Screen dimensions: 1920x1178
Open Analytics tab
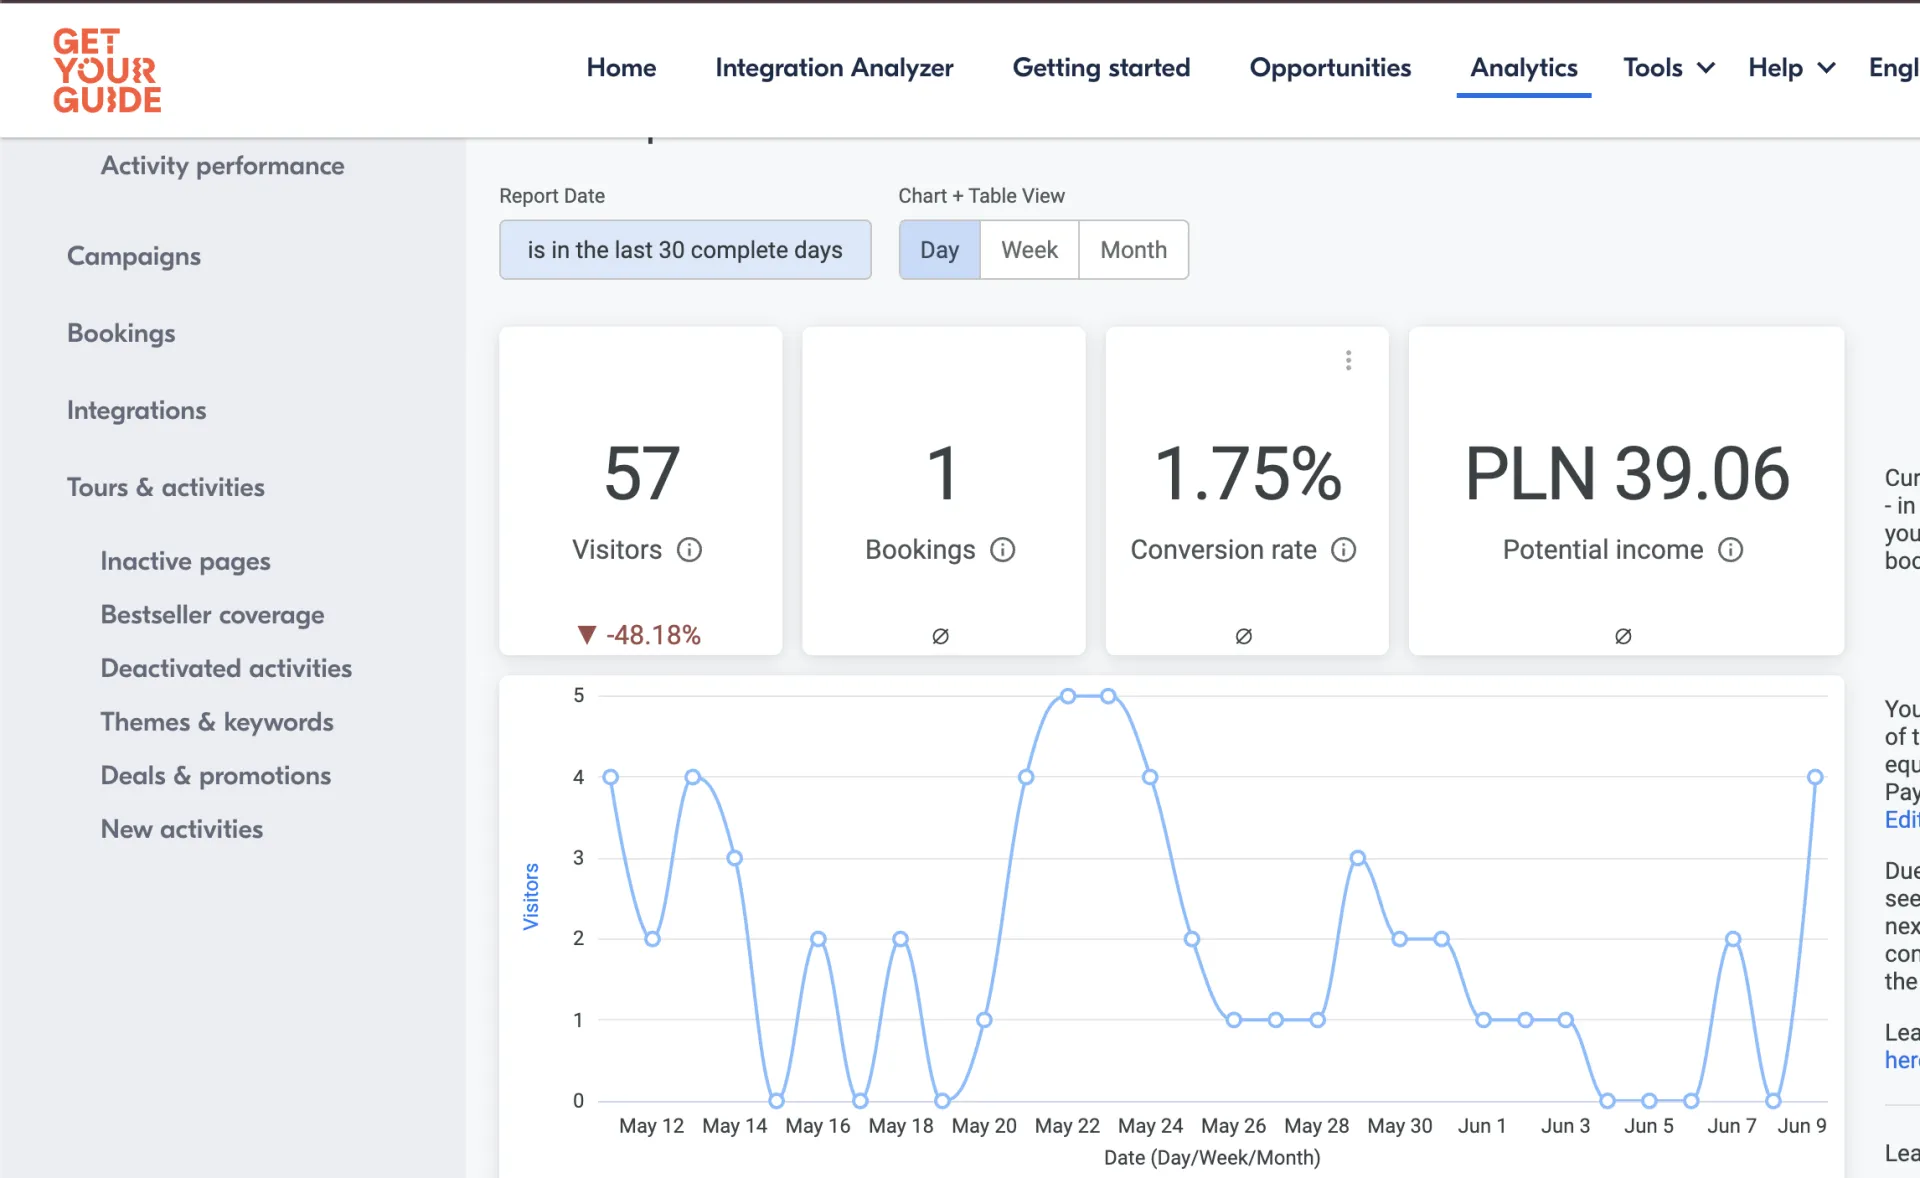tap(1523, 68)
